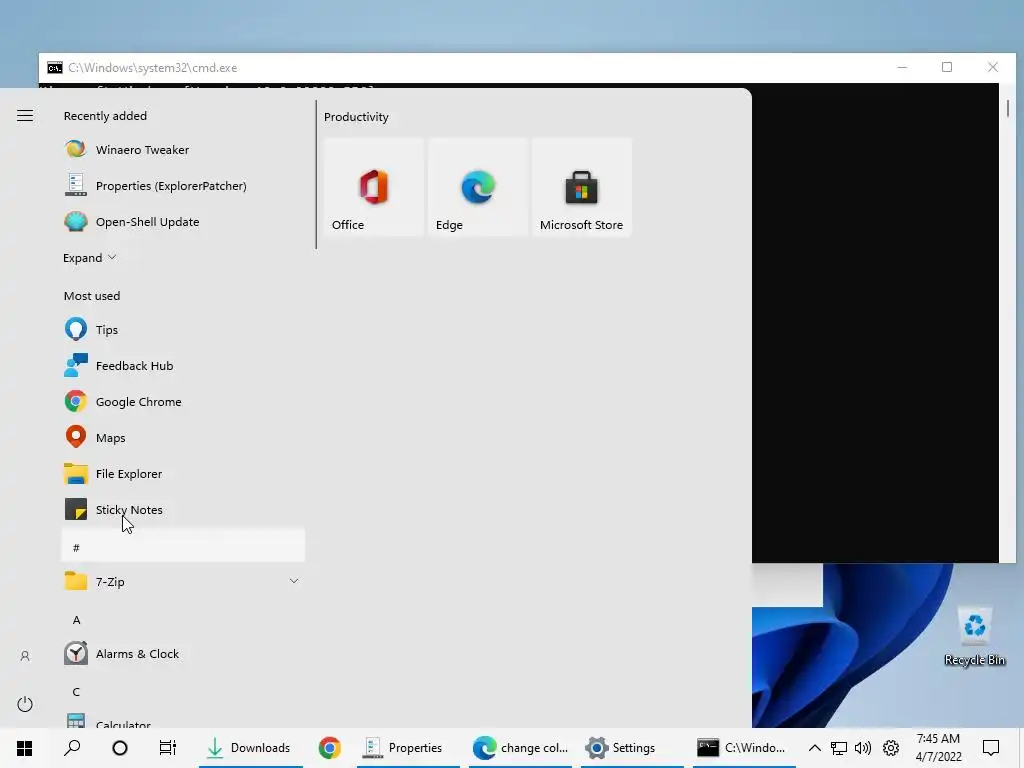Click the letter A index header

pyautogui.click(x=76, y=619)
